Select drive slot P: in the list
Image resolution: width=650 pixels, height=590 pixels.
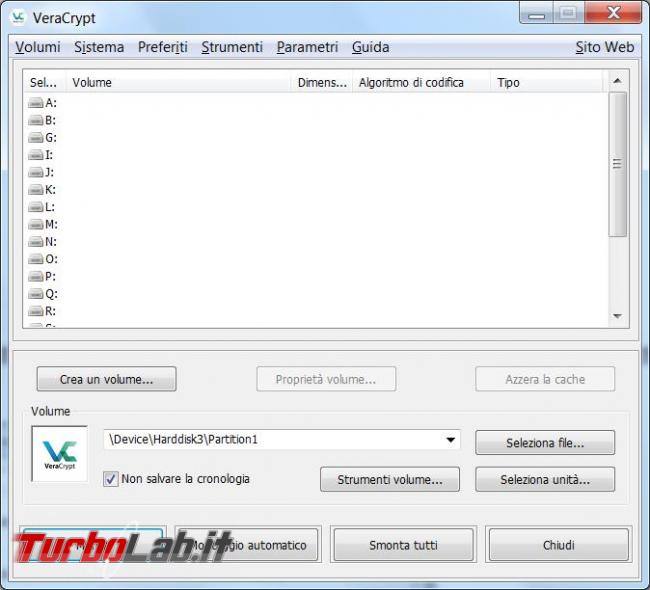pos(43,276)
